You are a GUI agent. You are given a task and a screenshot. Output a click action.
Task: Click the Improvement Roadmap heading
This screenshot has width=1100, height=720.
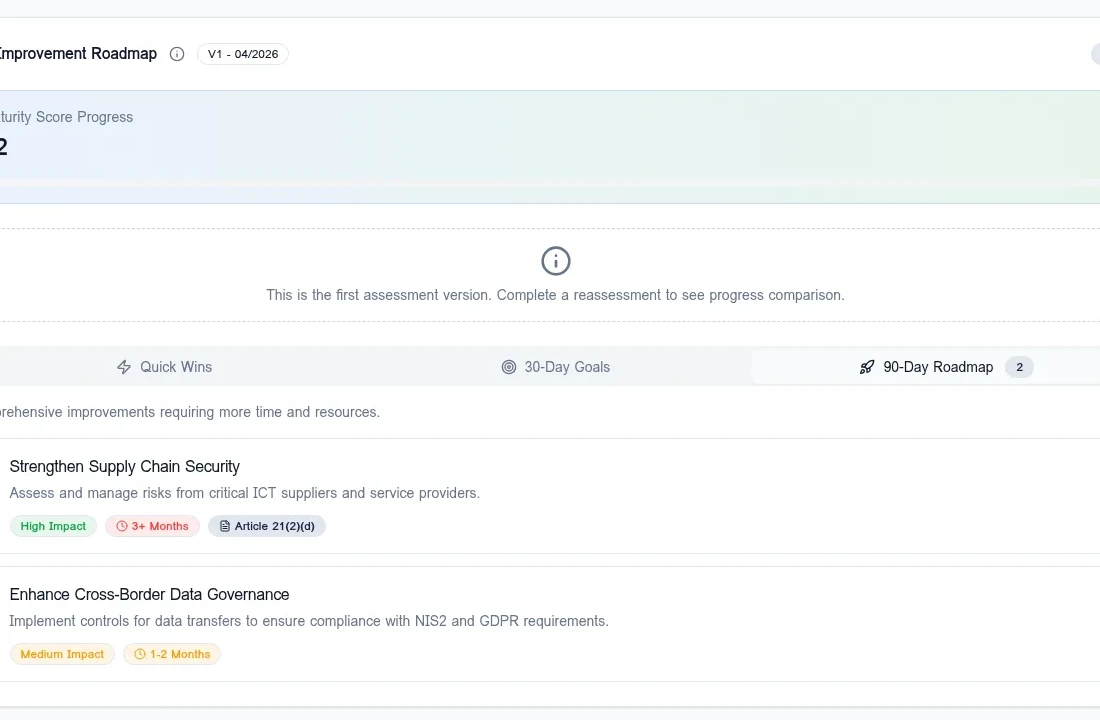pos(79,54)
